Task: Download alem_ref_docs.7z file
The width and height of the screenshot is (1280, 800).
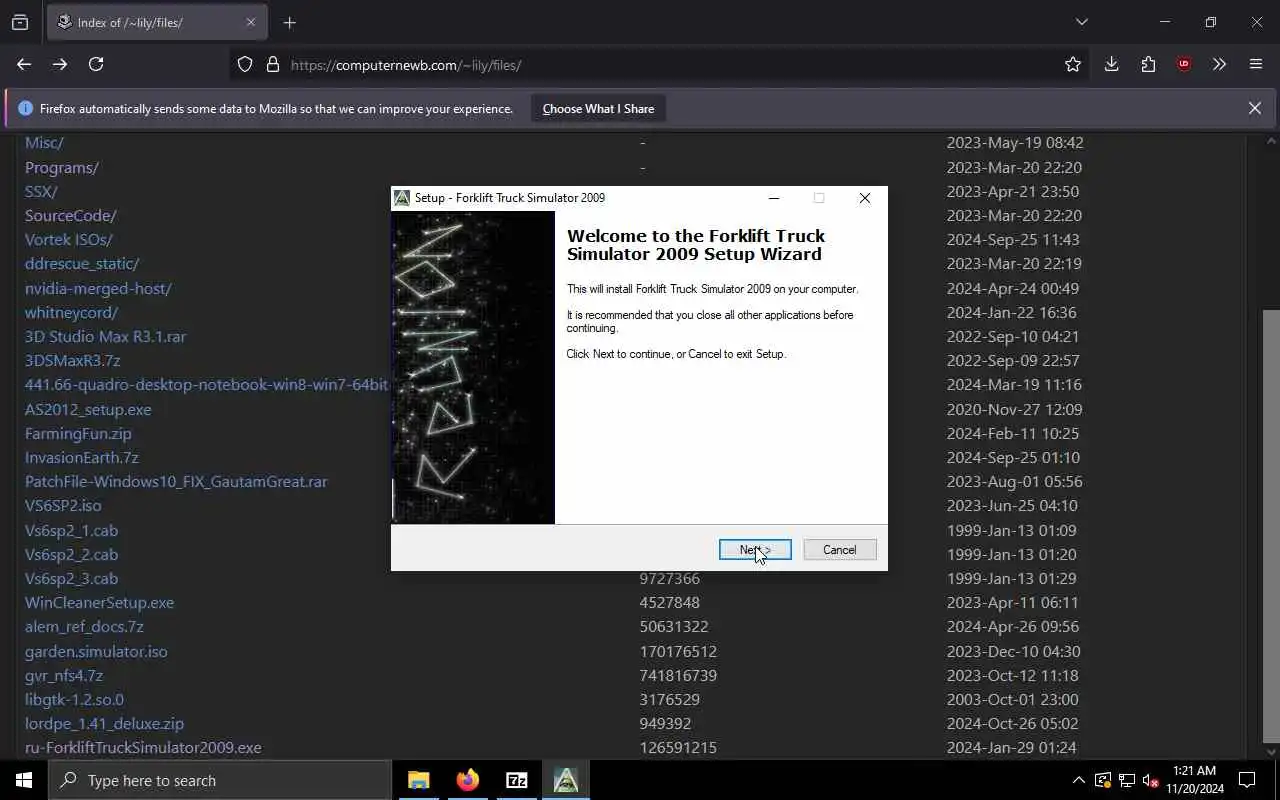Action: (x=84, y=627)
